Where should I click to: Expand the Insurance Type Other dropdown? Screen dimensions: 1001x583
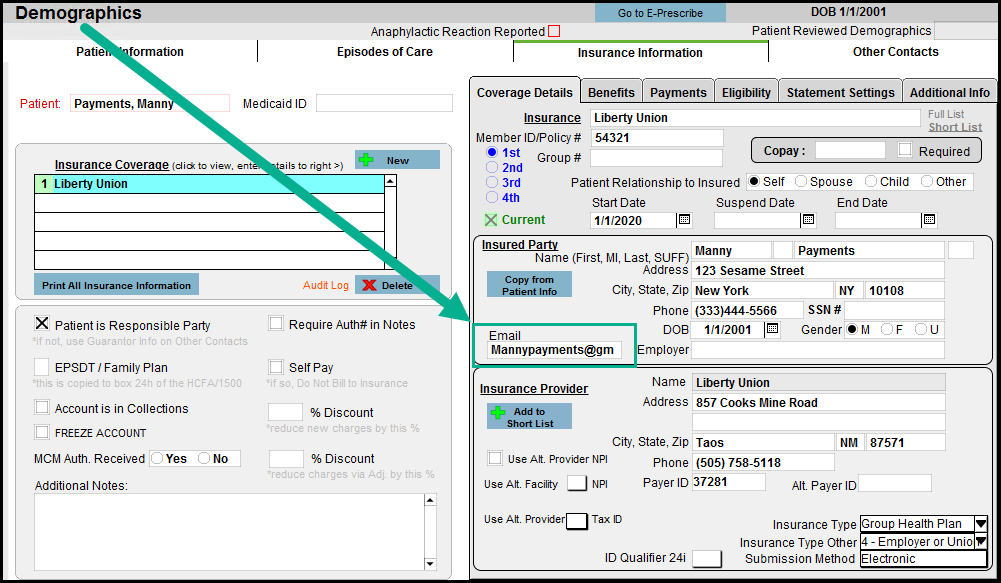980,542
